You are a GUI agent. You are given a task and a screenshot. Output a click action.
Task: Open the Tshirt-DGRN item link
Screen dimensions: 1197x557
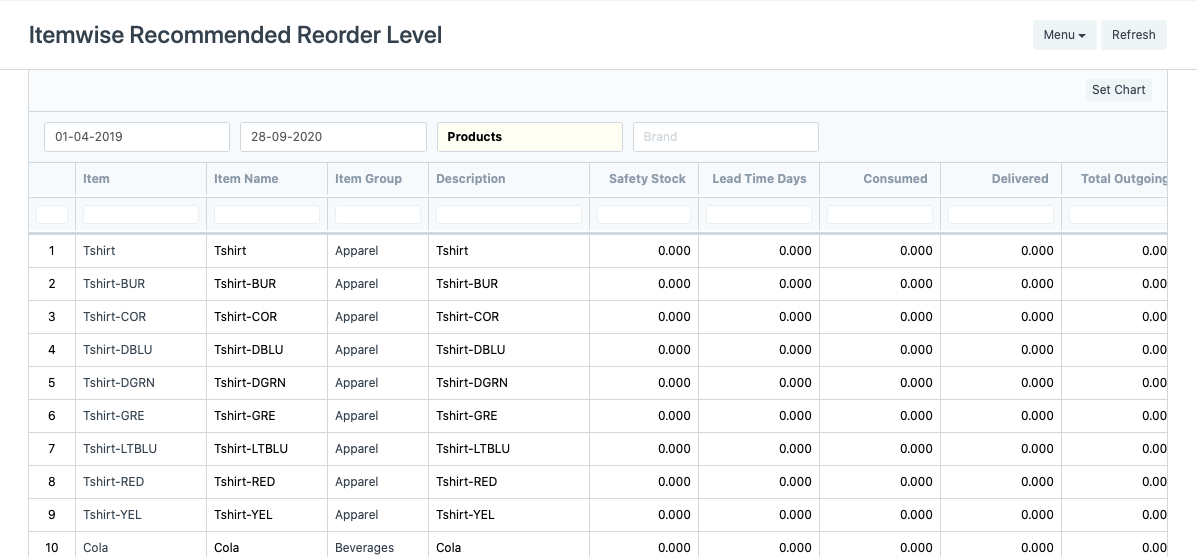coord(119,383)
